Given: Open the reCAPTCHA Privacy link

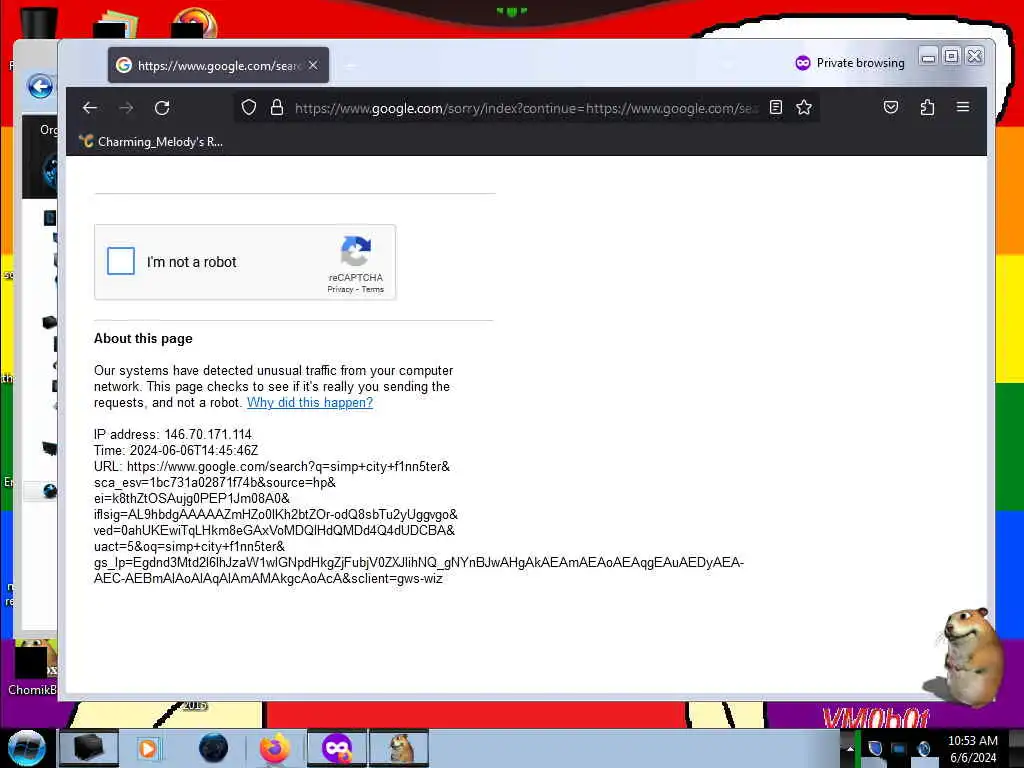Looking at the screenshot, I should [x=340, y=289].
